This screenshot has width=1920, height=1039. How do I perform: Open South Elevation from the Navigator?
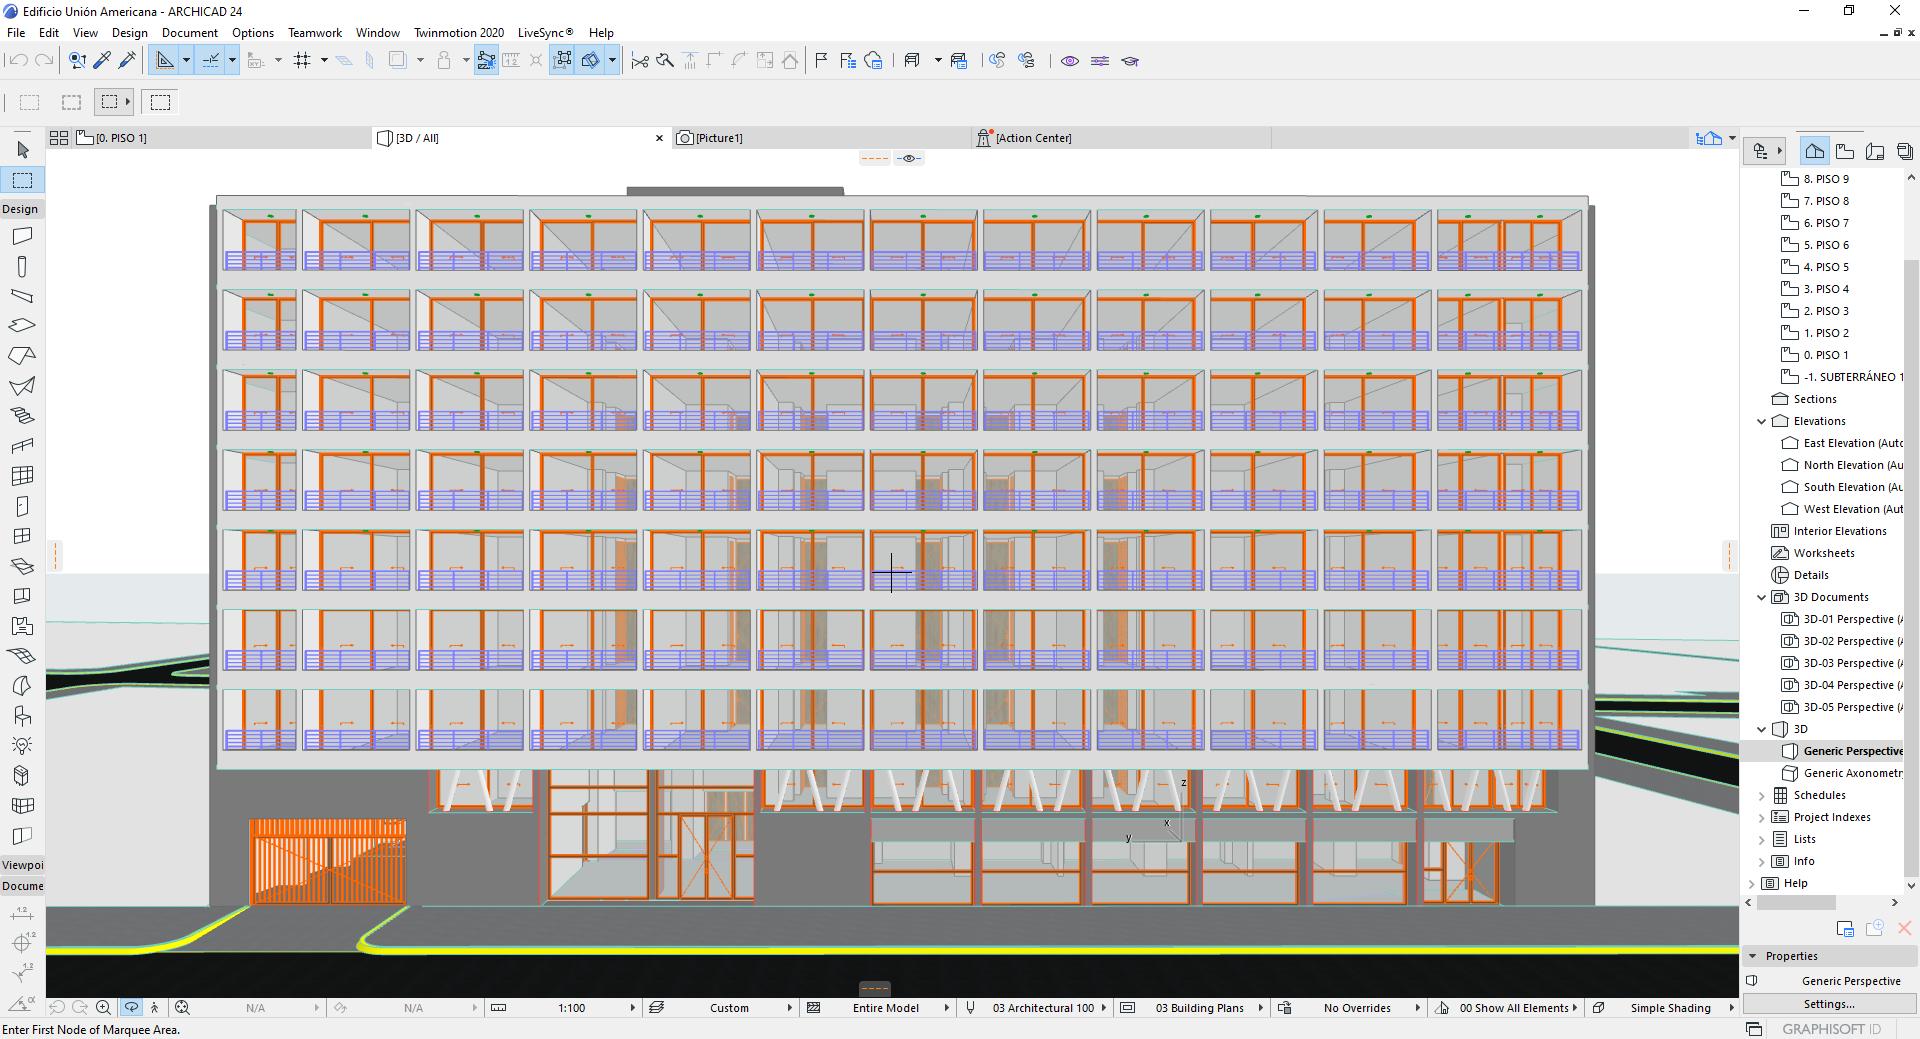tap(1852, 487)
